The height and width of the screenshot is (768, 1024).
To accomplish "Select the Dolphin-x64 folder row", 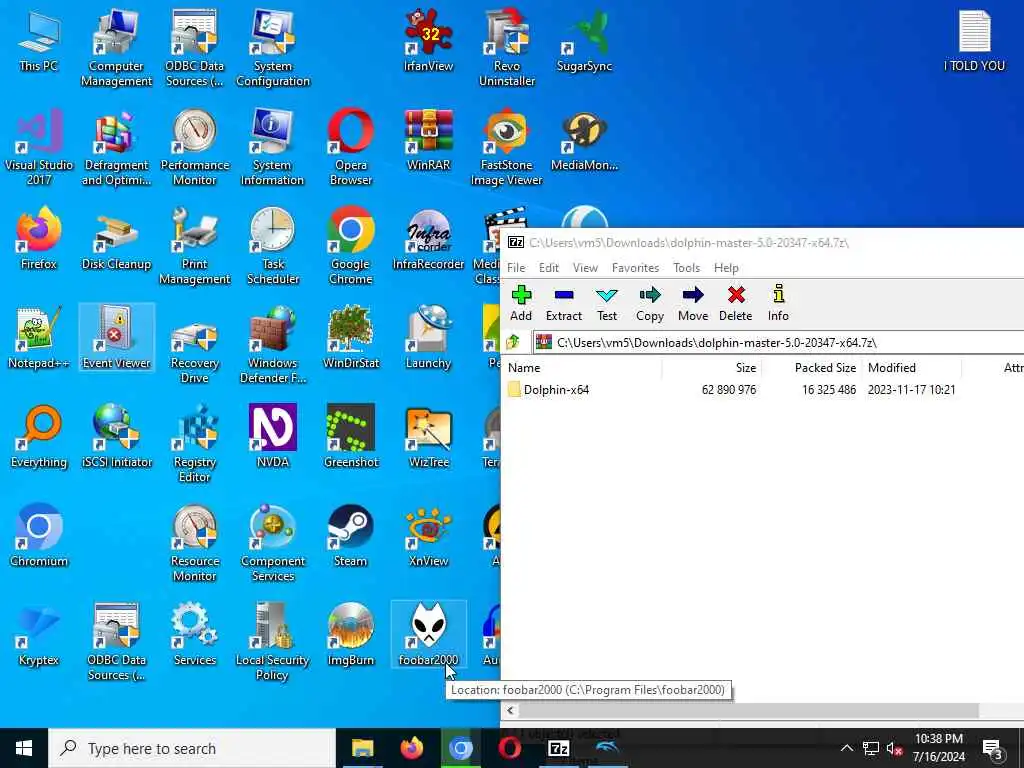I will 762,390.
